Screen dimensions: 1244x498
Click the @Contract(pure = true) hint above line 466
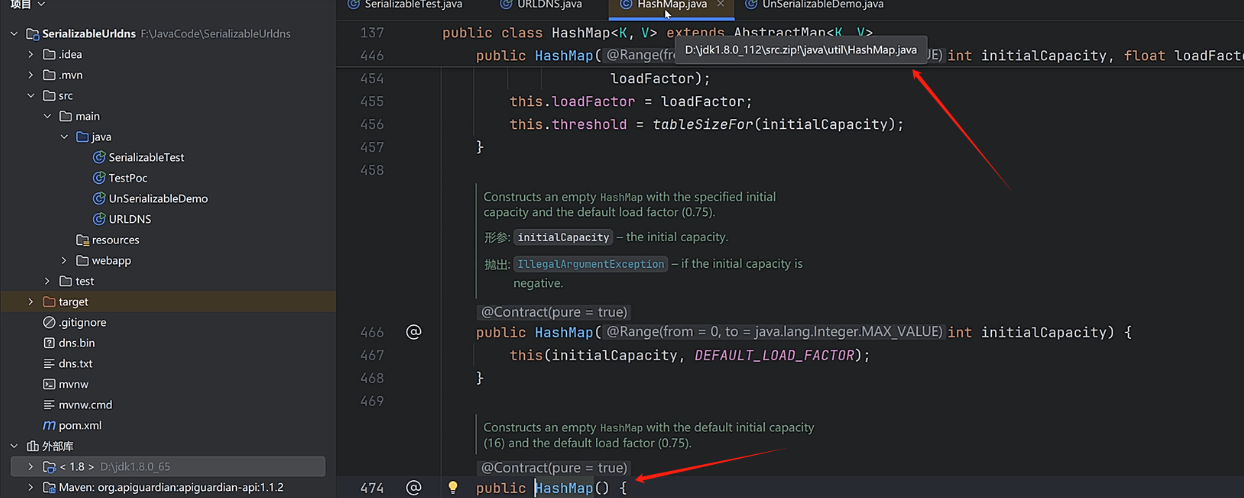click(554, 312)
